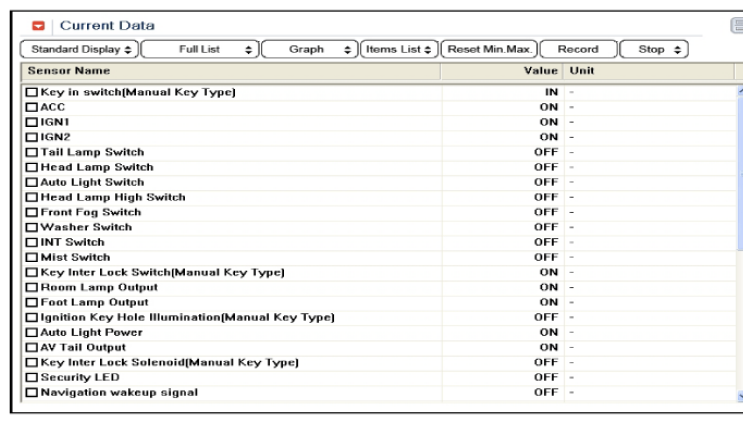Open the Standard Display dropdown
The height and width of the screenshot is (424, 752).
pos(80,49)
